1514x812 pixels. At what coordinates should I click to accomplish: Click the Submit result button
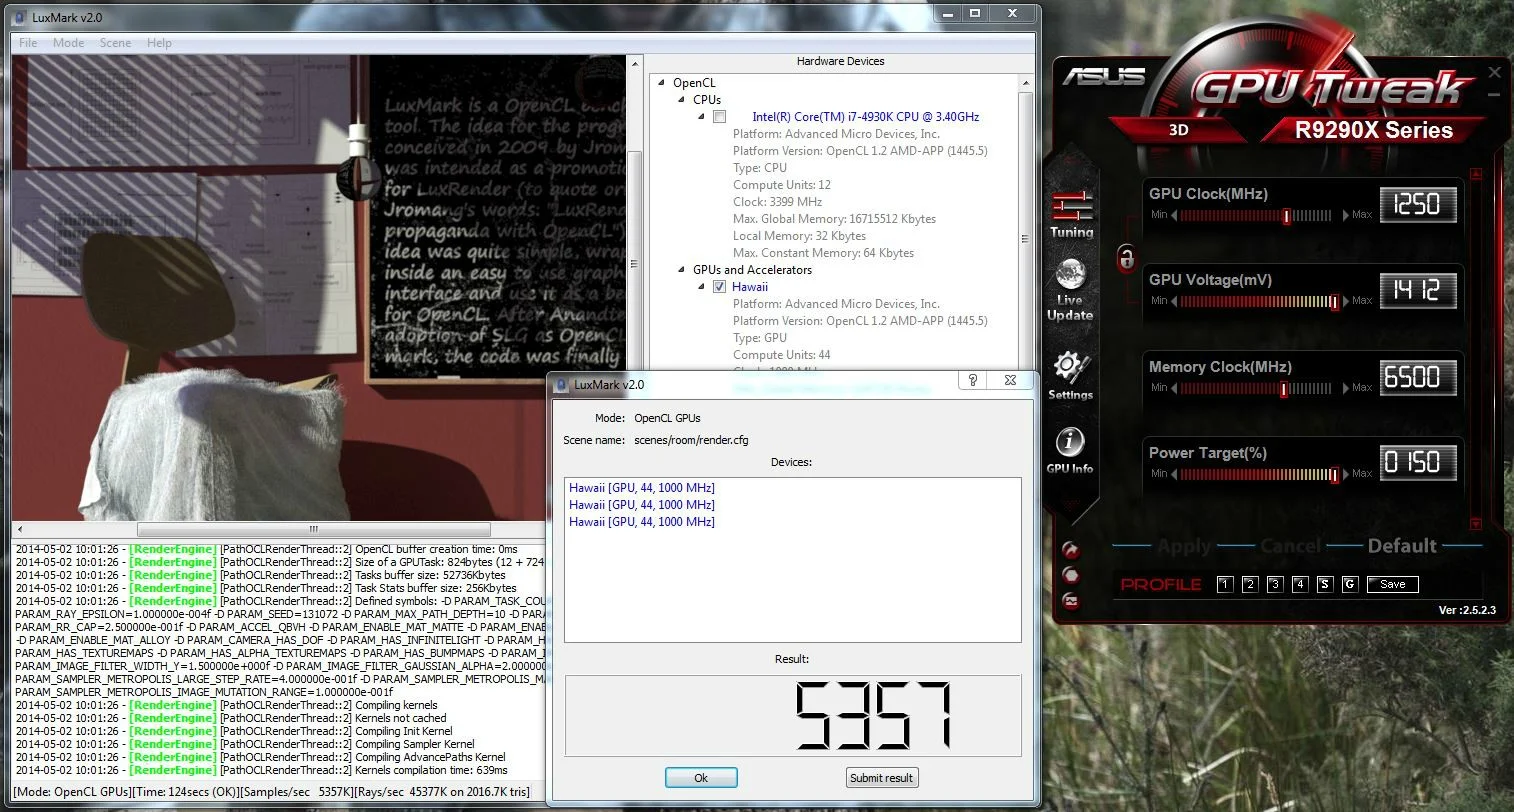click(x=881, y=778)
